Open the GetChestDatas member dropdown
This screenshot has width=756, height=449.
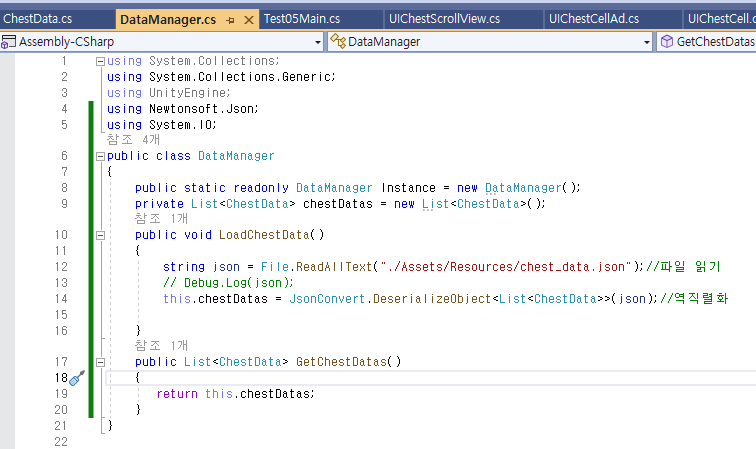point(706,42)
